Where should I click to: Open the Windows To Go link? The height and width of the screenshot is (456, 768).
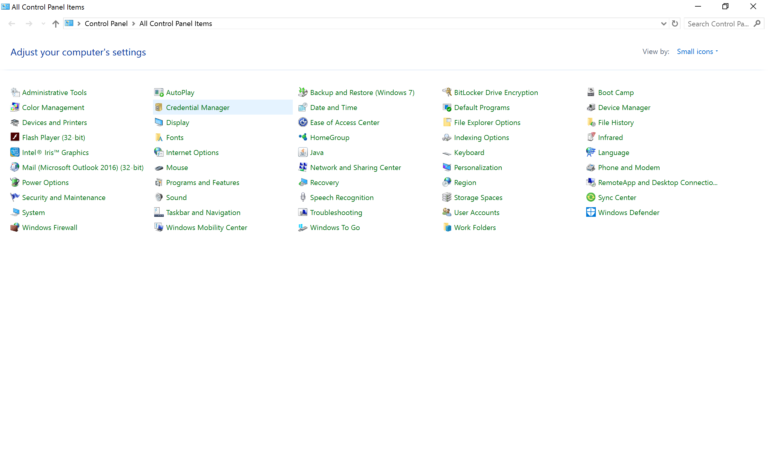(335, 228)
